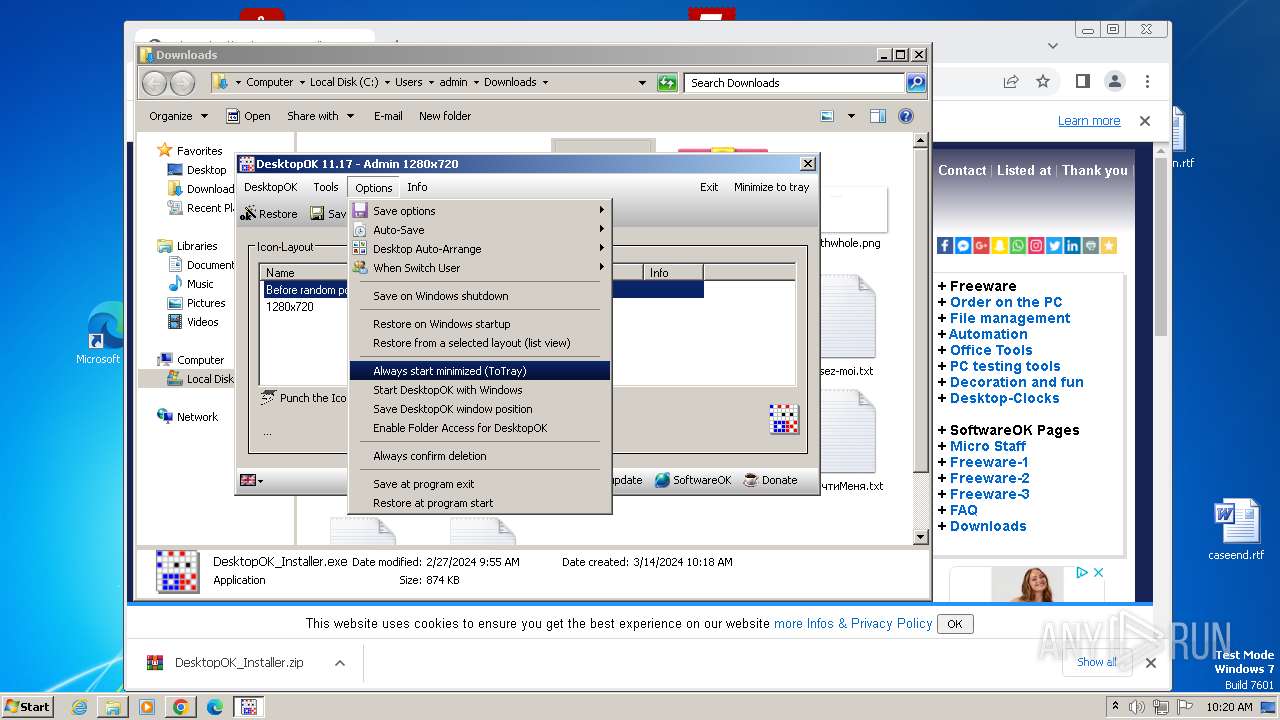
Task: Click the Explorer help icon
Action: pos(906,116)
